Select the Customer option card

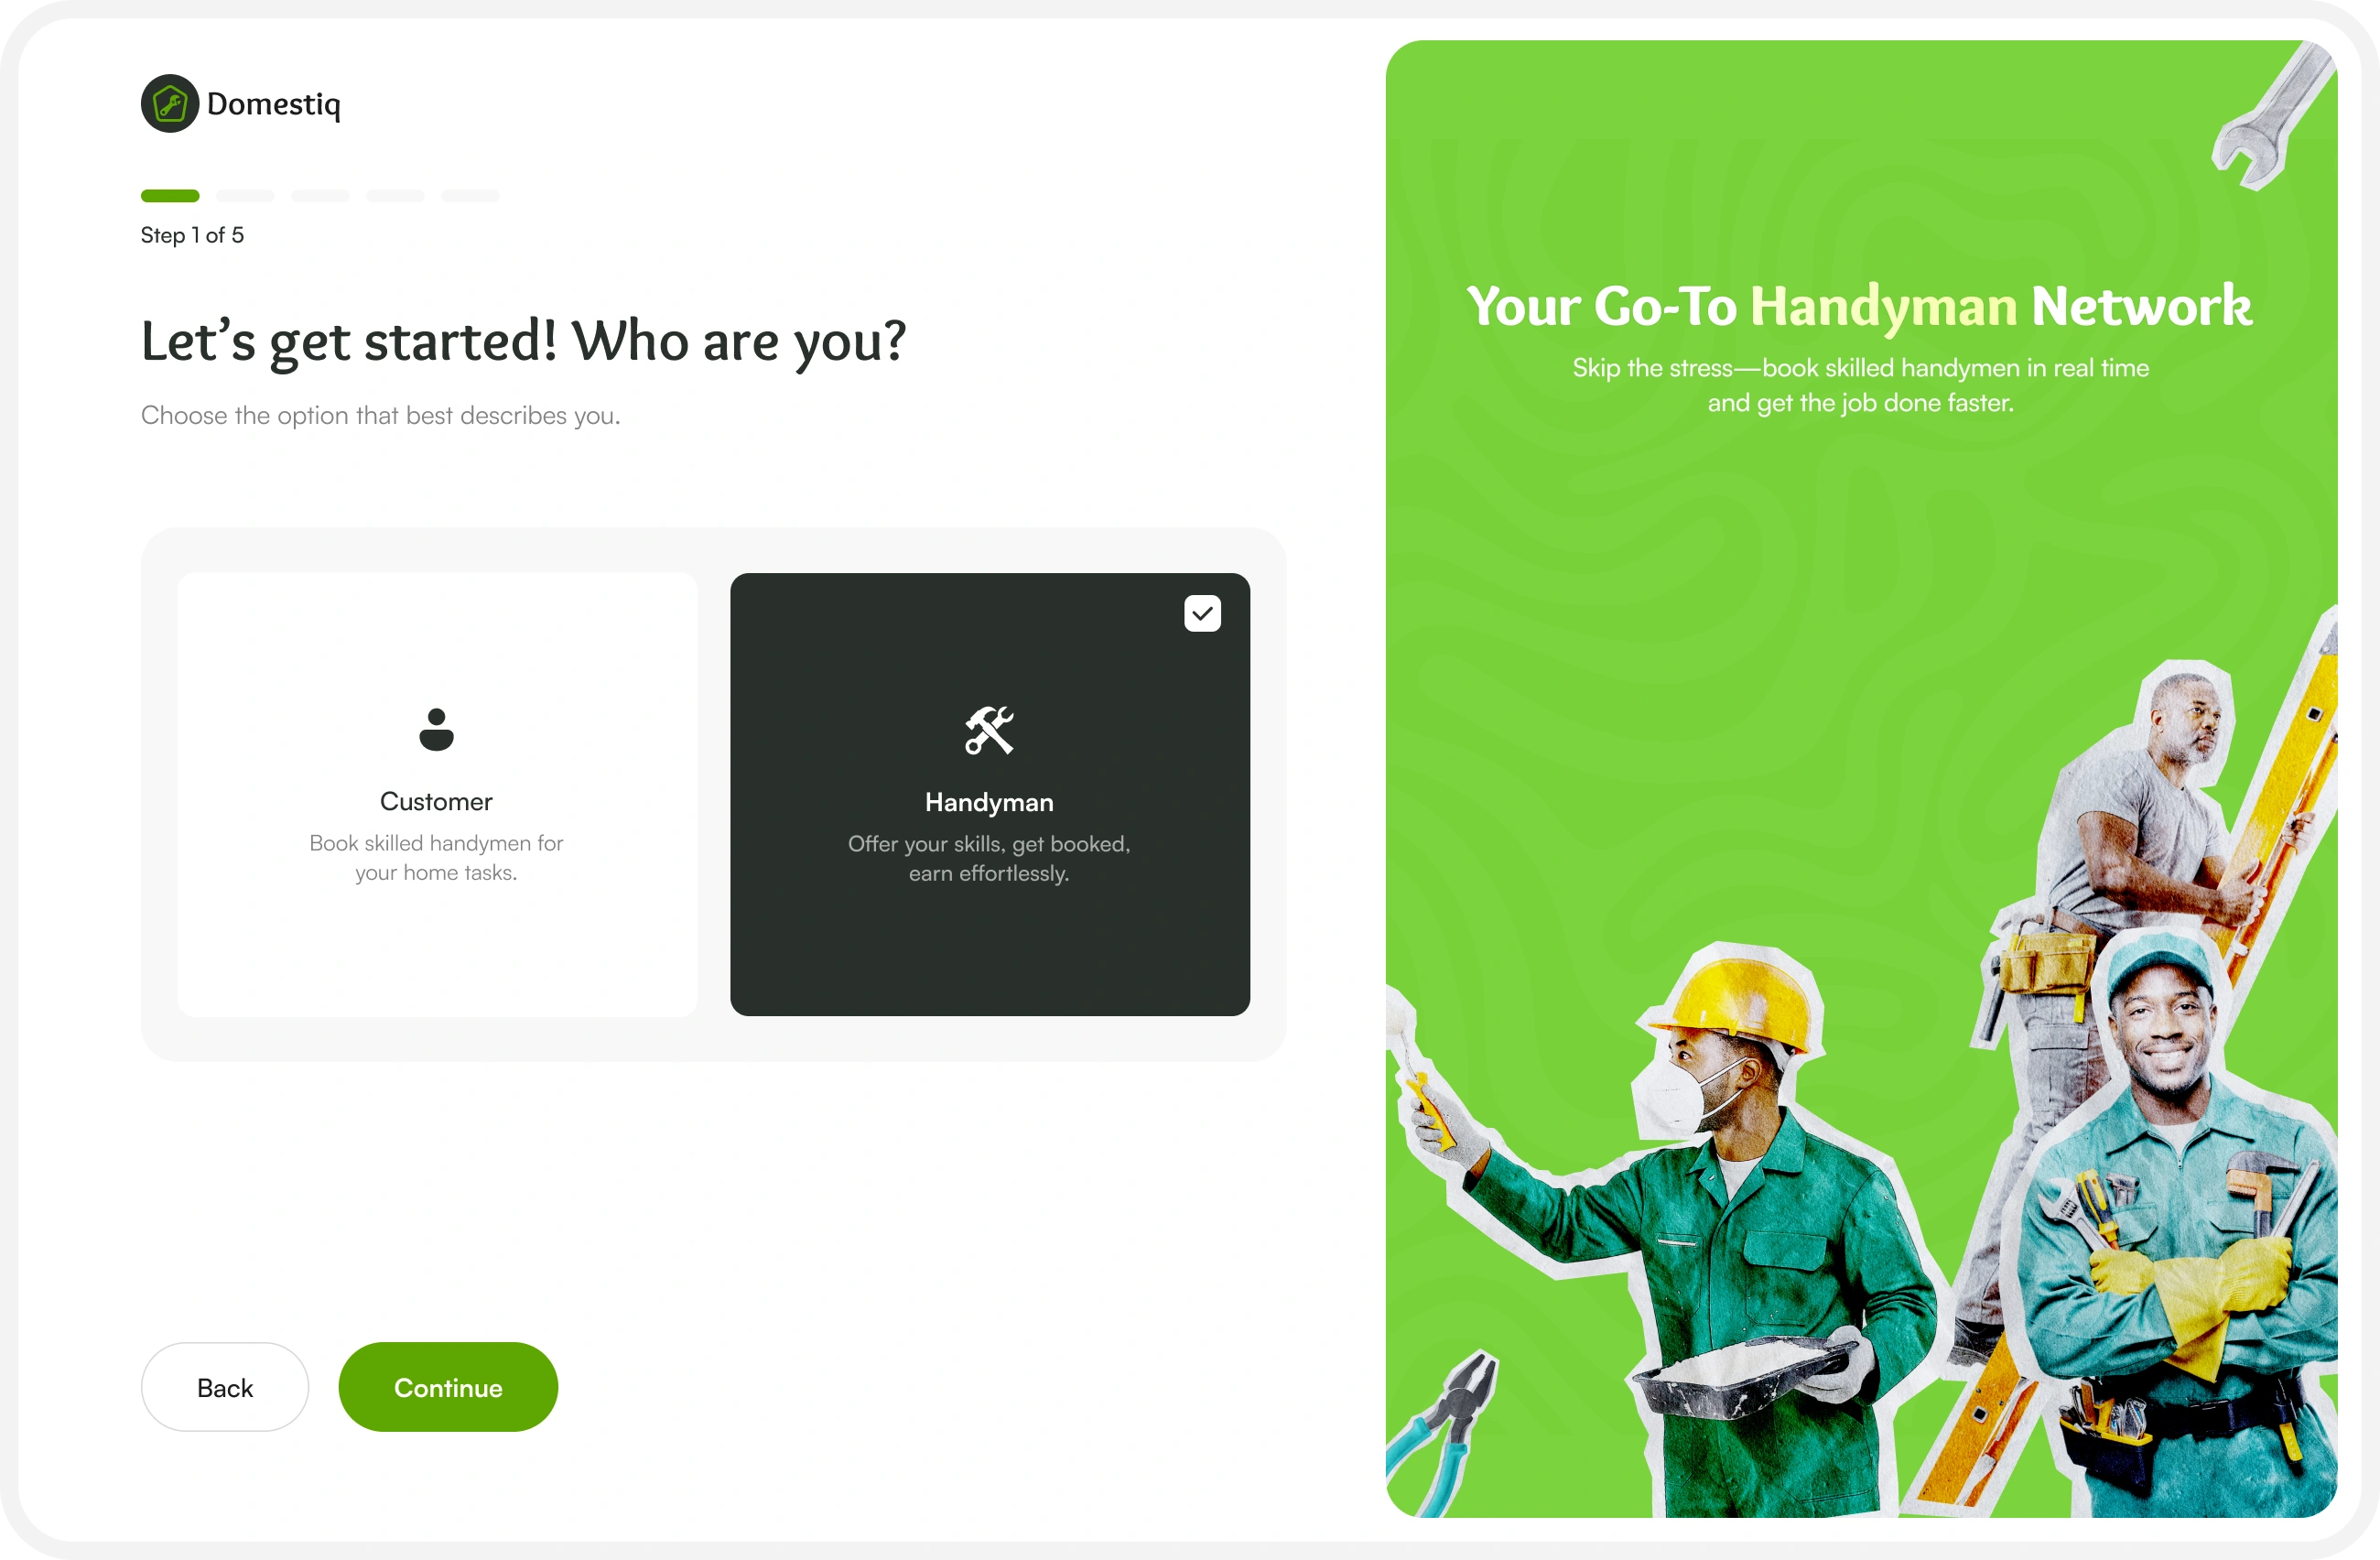[437, 794]
